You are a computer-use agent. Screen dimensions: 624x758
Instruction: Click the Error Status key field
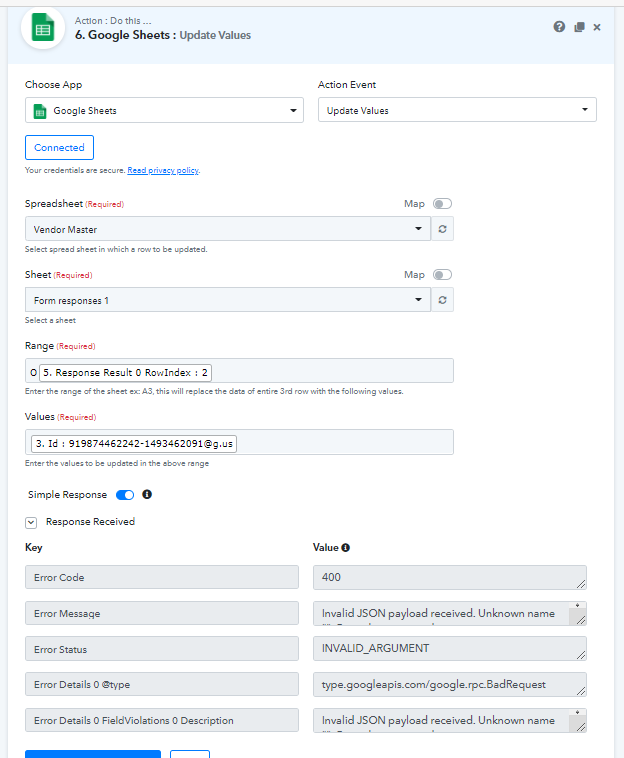coord(162,649)
